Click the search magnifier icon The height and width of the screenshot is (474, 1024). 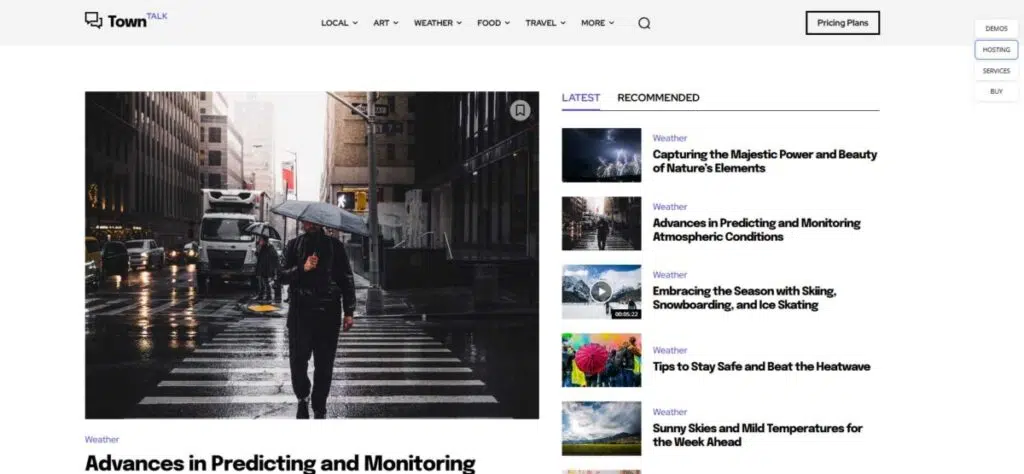click(644, 23)
